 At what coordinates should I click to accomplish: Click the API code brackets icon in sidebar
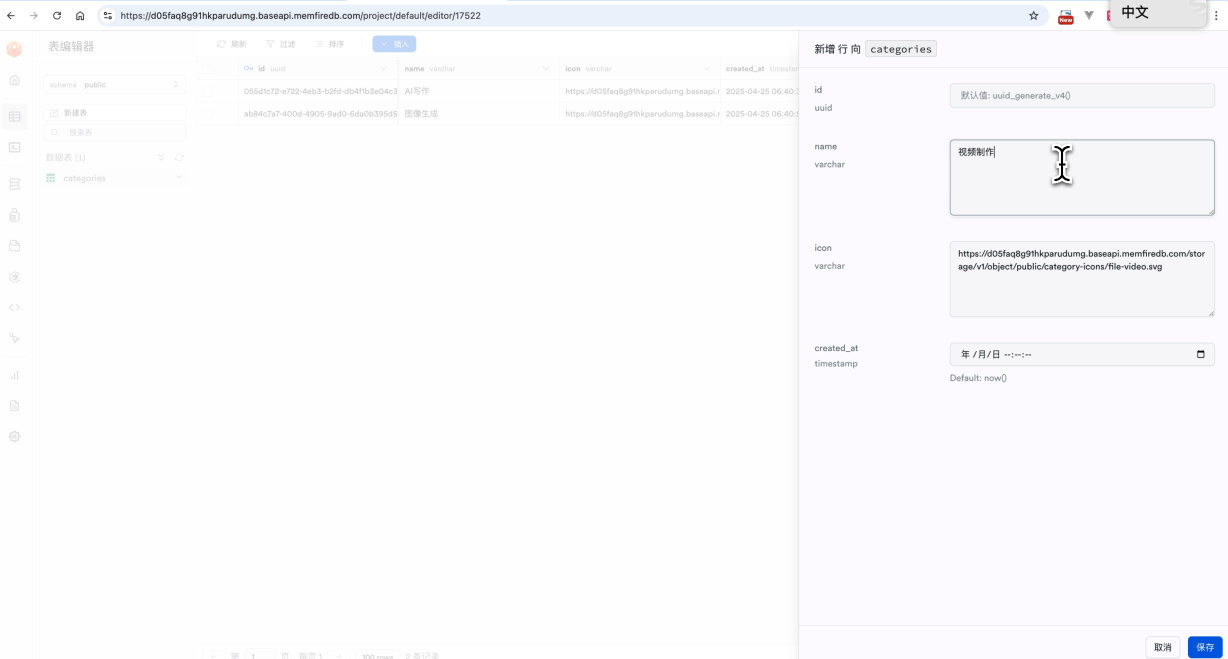pyautogui.click(x=14, y=307)
